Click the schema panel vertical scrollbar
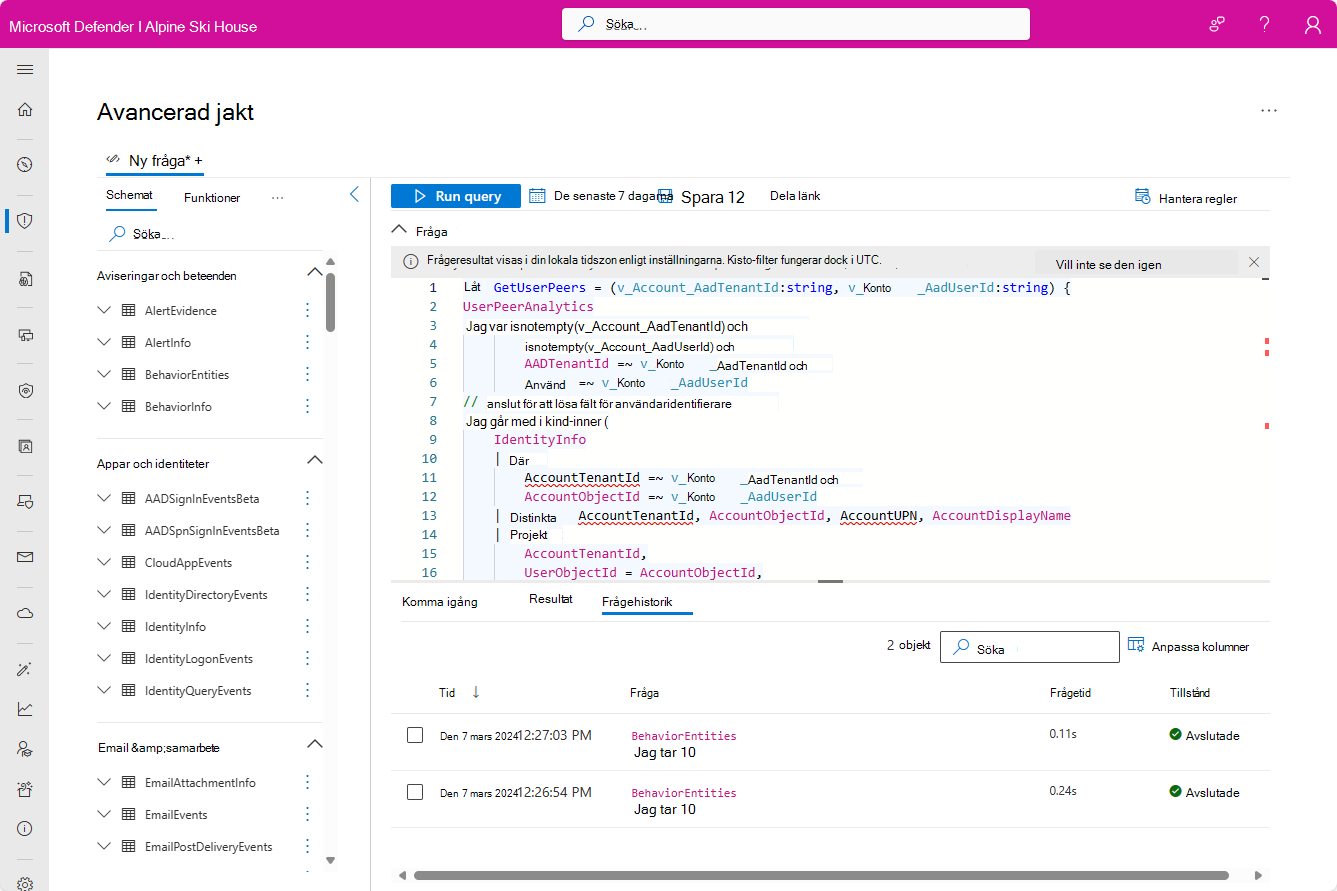The image size is (1337, 891). click(x=330, y=302)
